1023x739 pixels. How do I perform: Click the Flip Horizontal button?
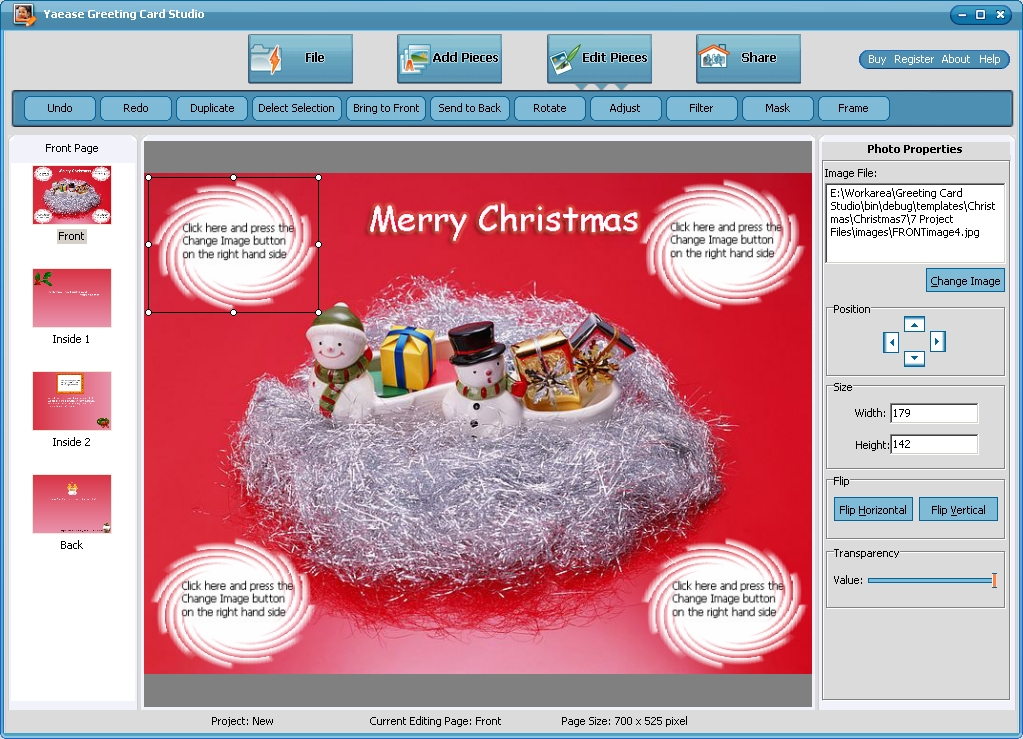(873, 509)
